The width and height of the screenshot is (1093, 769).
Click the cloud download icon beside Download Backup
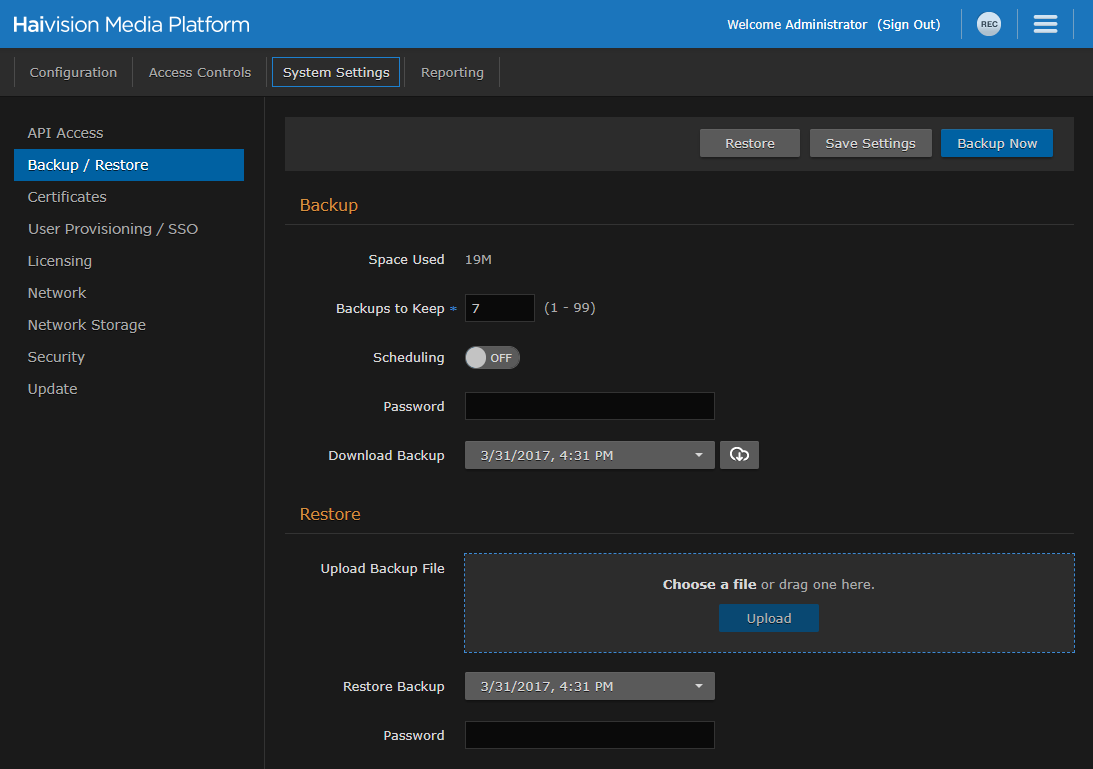coord(739,454)
